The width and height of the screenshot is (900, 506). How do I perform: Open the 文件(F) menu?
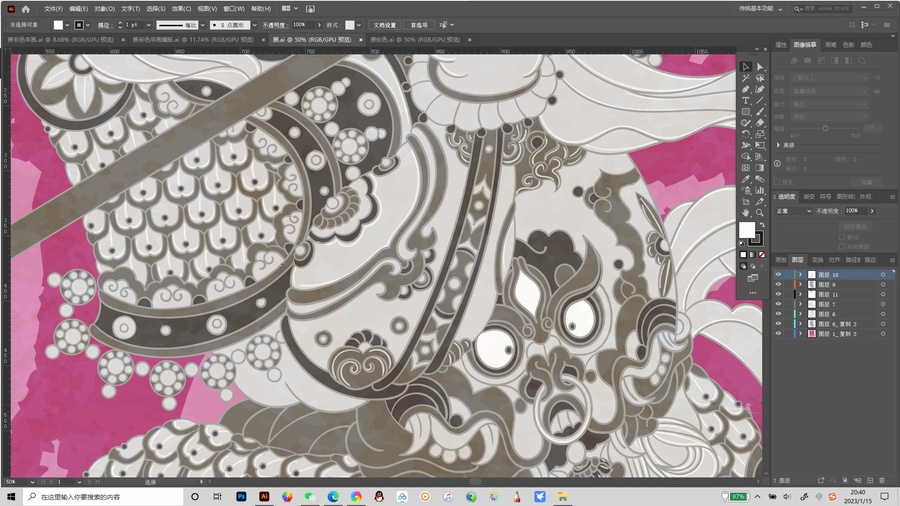(53, 9)
